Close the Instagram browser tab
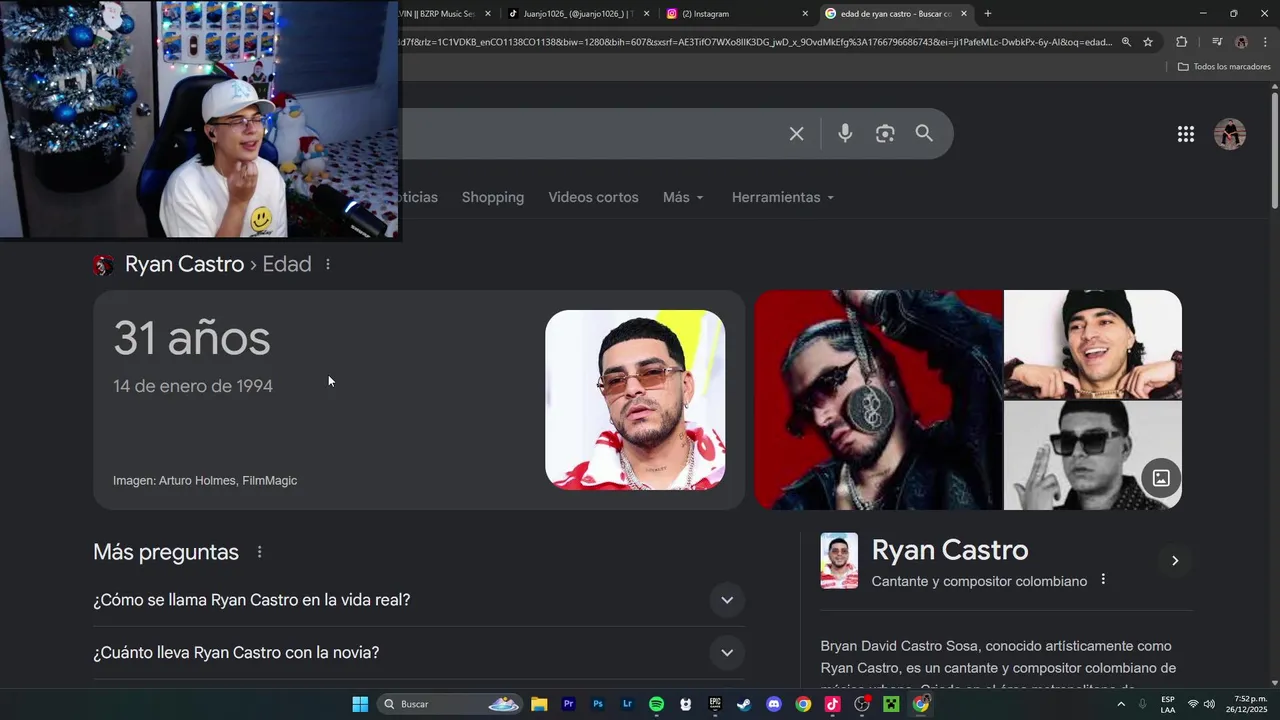The height and width of the screenshot is (720, 1280). click(x=805, y=14)
